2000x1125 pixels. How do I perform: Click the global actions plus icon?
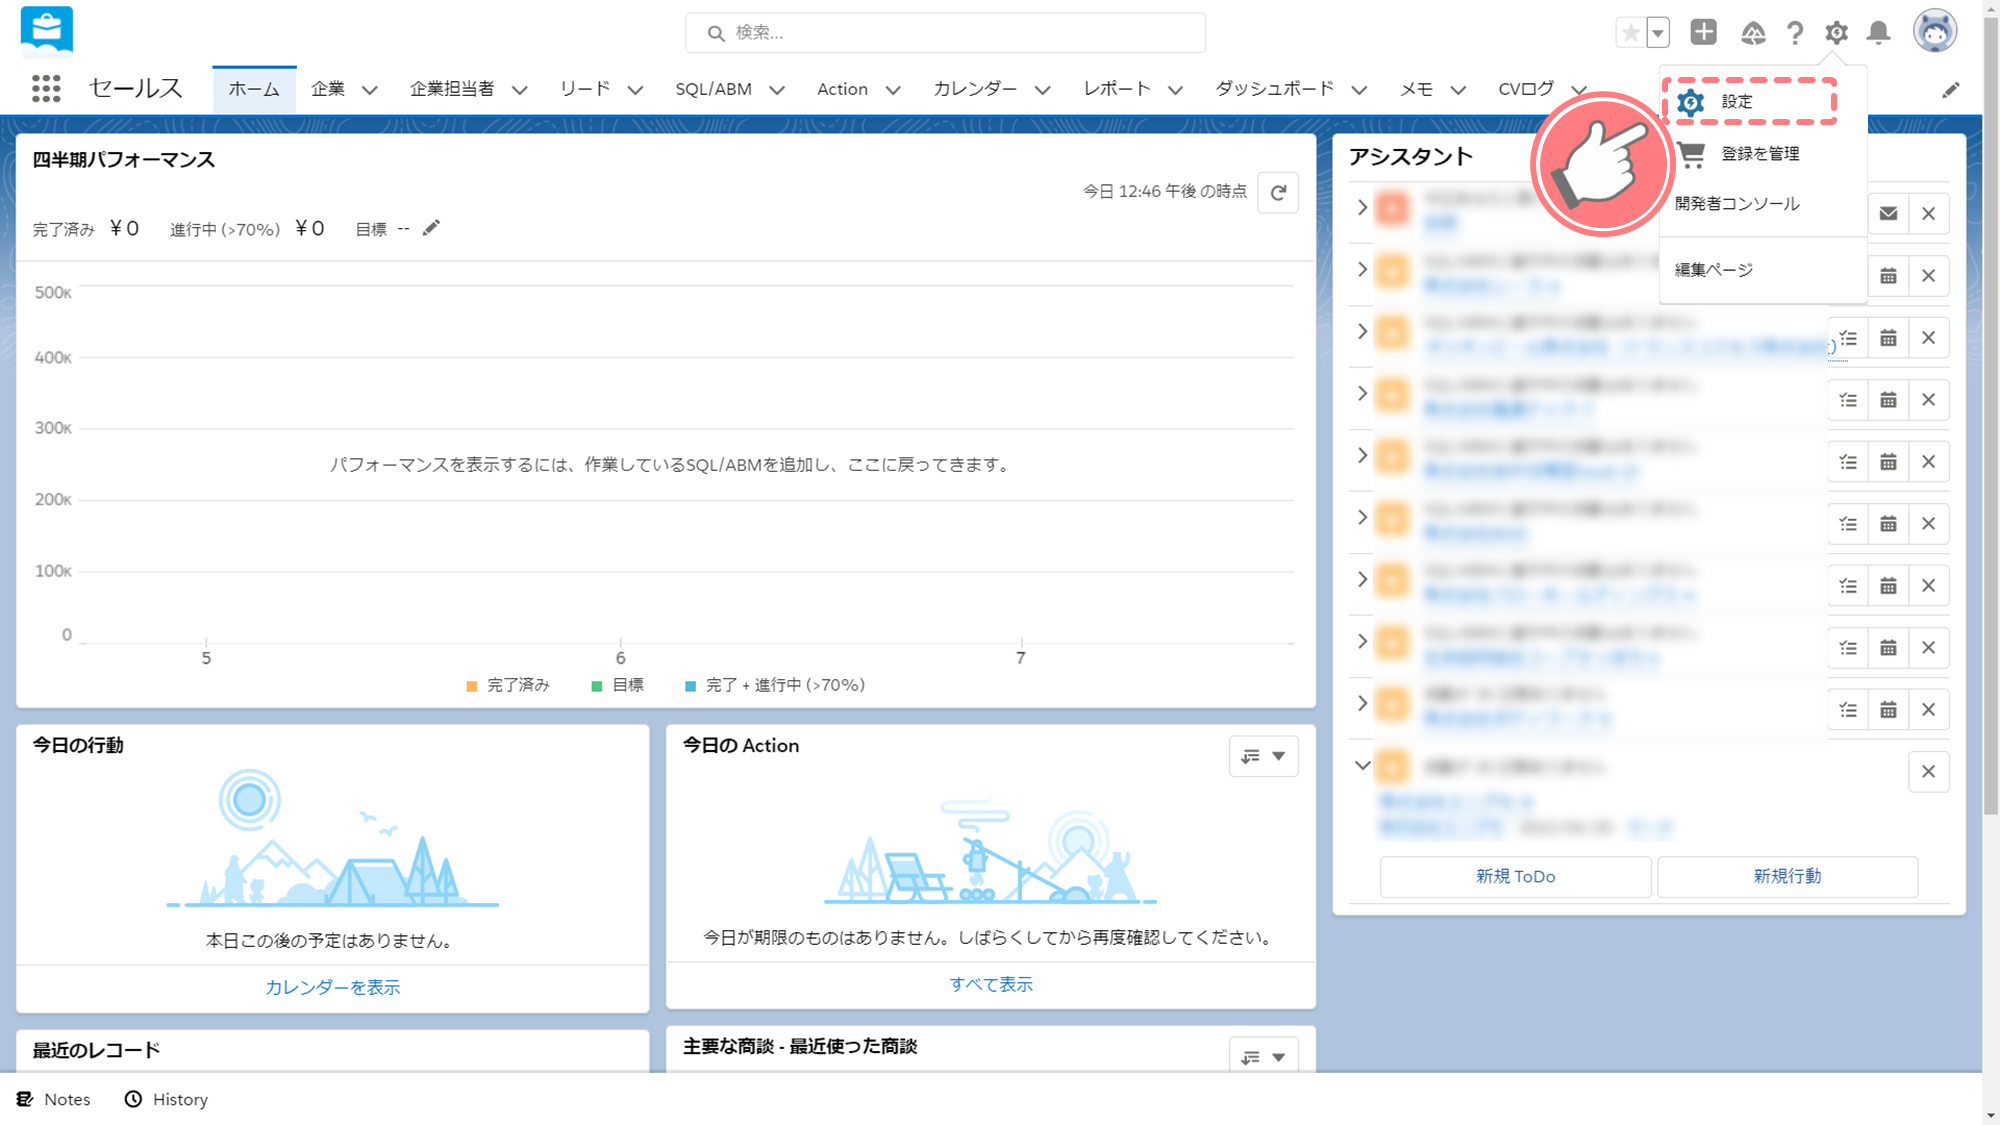[1704, 32]
